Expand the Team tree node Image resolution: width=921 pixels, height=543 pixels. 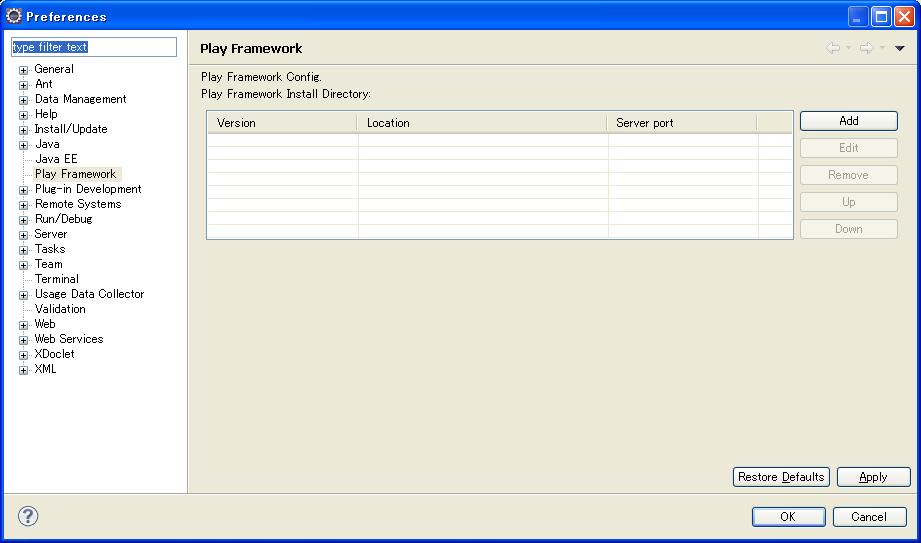[x=23, y=266]
